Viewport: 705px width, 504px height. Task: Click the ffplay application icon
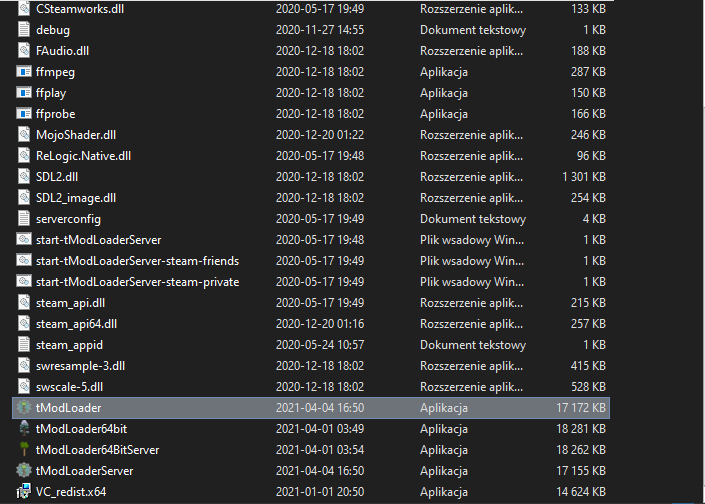24,93
